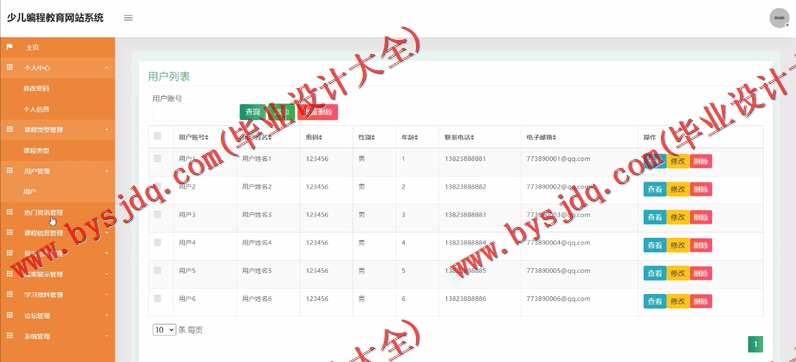The image size is (796, 362).
Task: Click 修改 for row 用户3
Action: (x=678, y=217)
